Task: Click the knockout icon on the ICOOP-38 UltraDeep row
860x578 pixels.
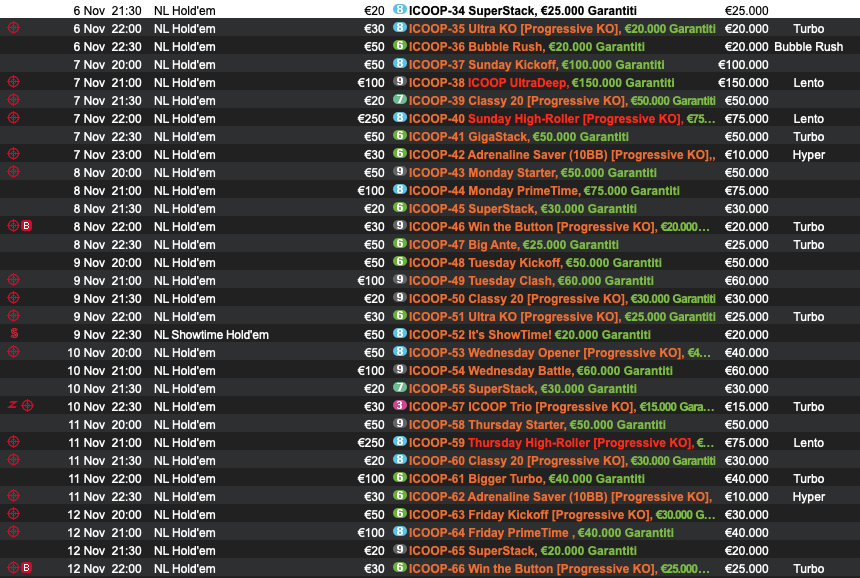Action: [14, 82]
